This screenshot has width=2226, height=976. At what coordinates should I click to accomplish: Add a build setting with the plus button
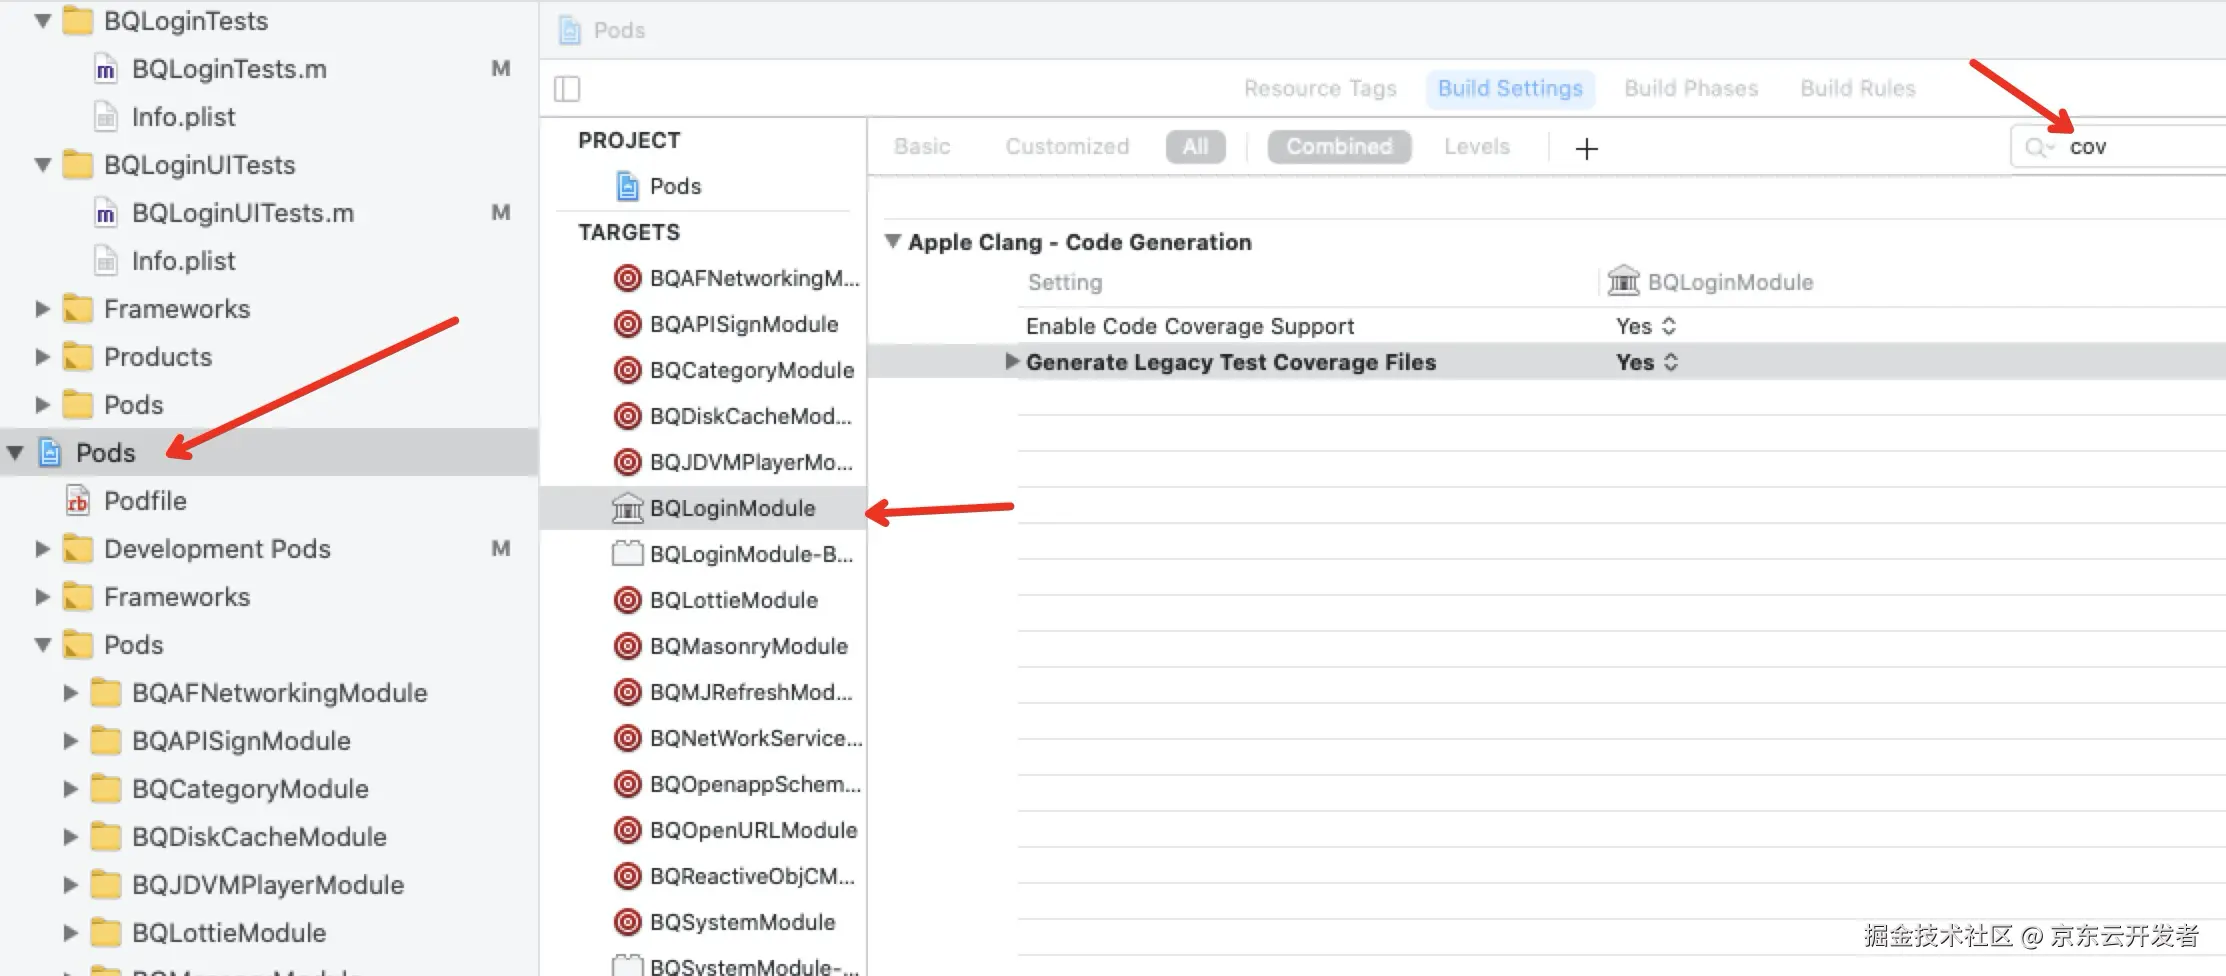tap(1586, 149)
